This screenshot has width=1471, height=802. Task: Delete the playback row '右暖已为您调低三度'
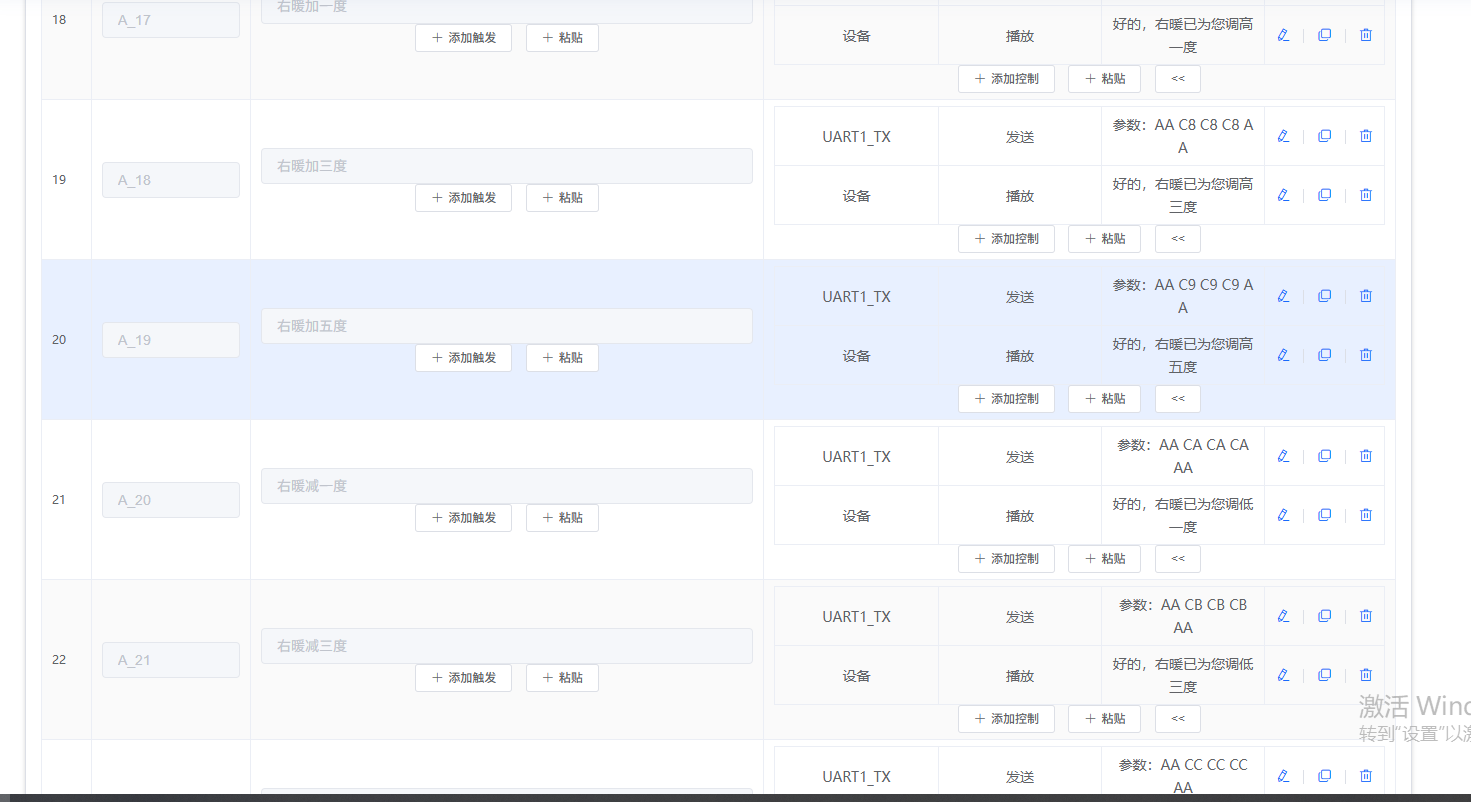[x=1365, y=675]
